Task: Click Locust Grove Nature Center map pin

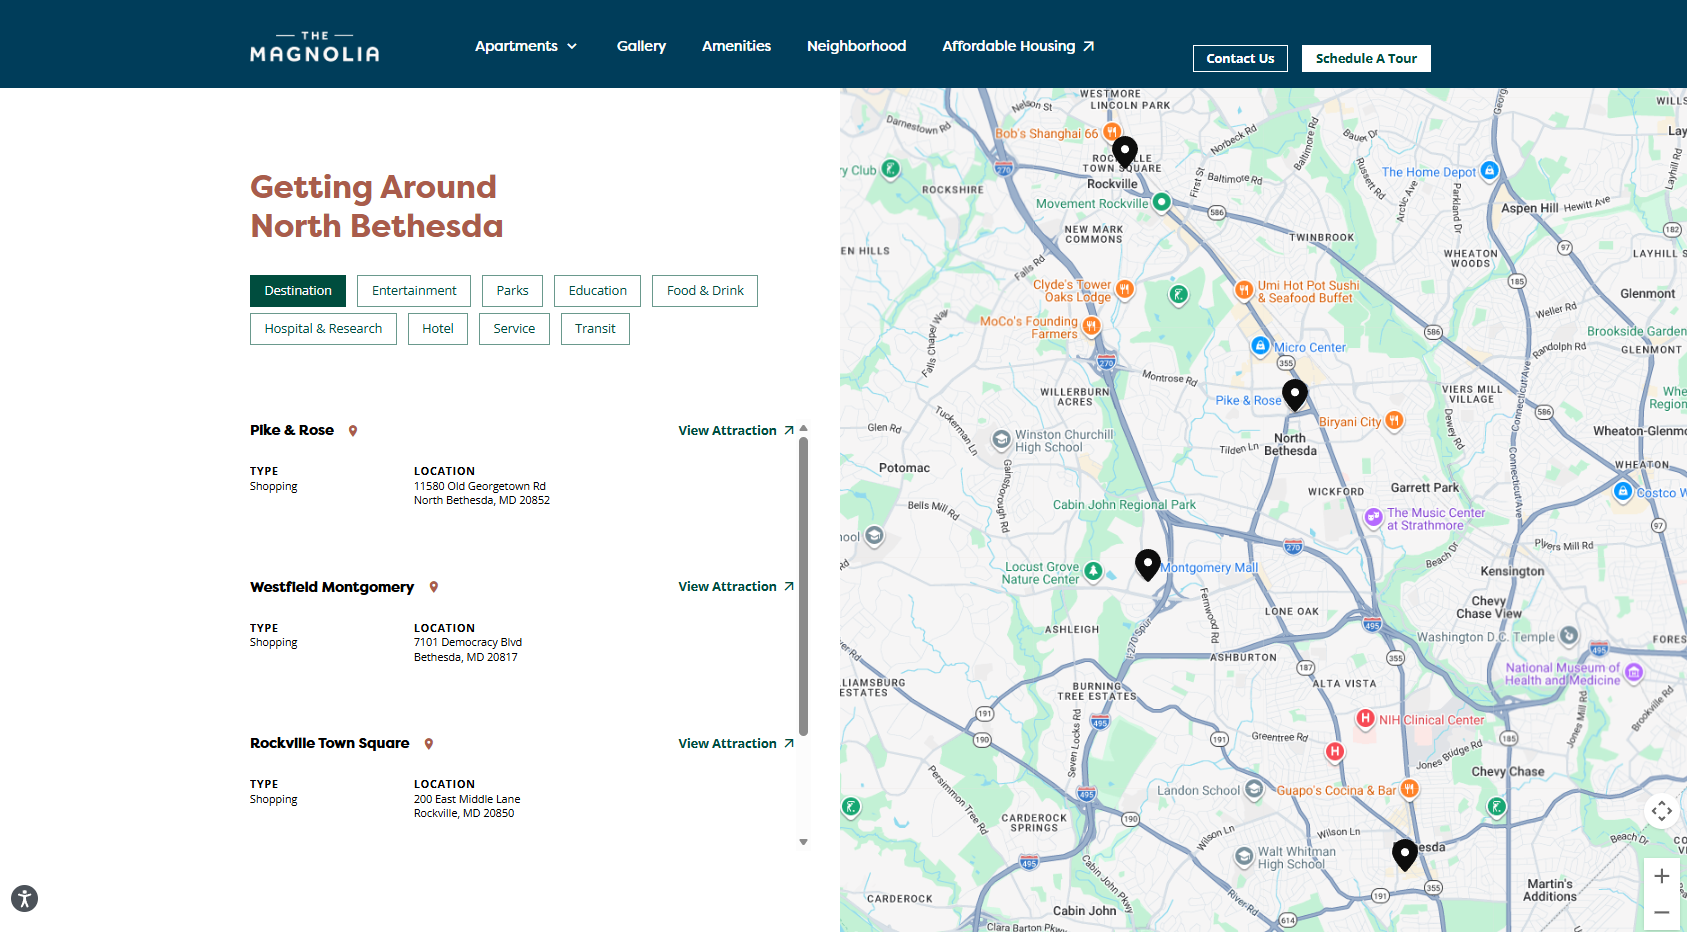Action: click(1093, 571)
